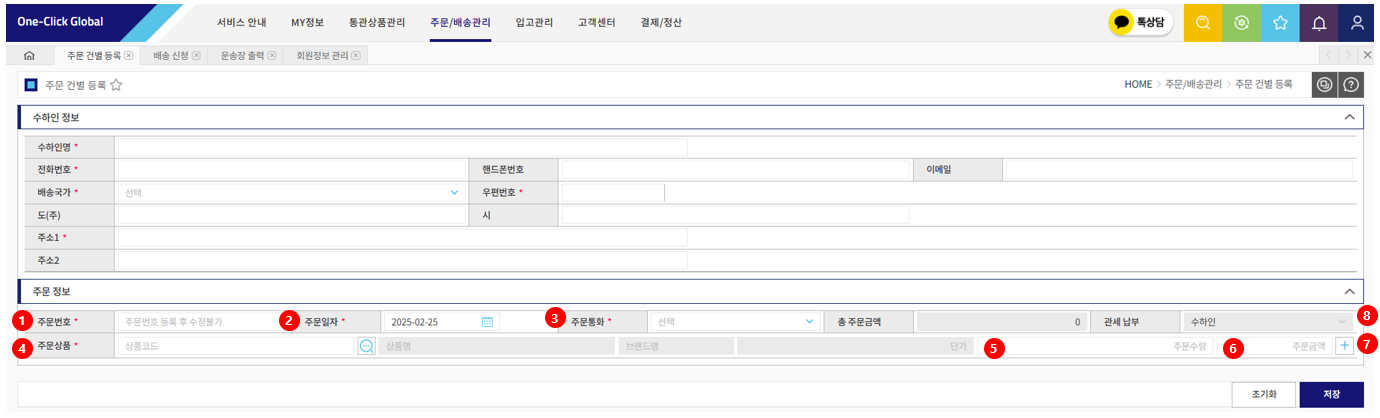
Task: Open the user profile icon
Action: point(1357,22)
